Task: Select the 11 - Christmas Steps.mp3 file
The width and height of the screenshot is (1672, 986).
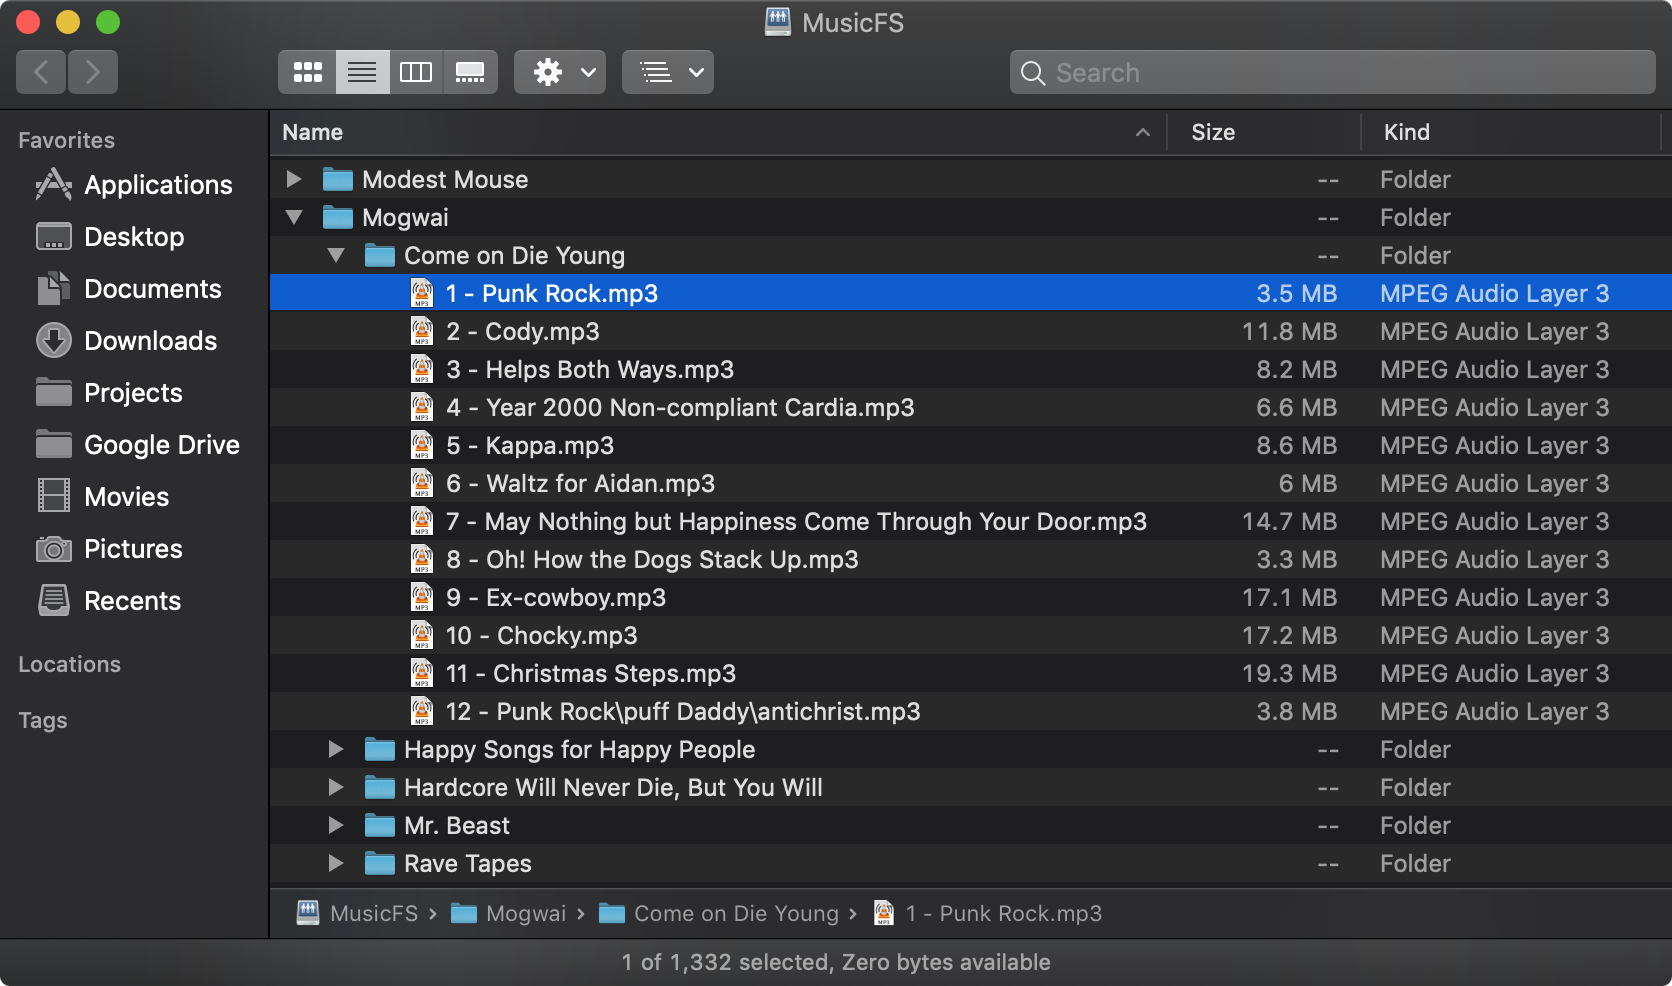Action: (614, 673)
